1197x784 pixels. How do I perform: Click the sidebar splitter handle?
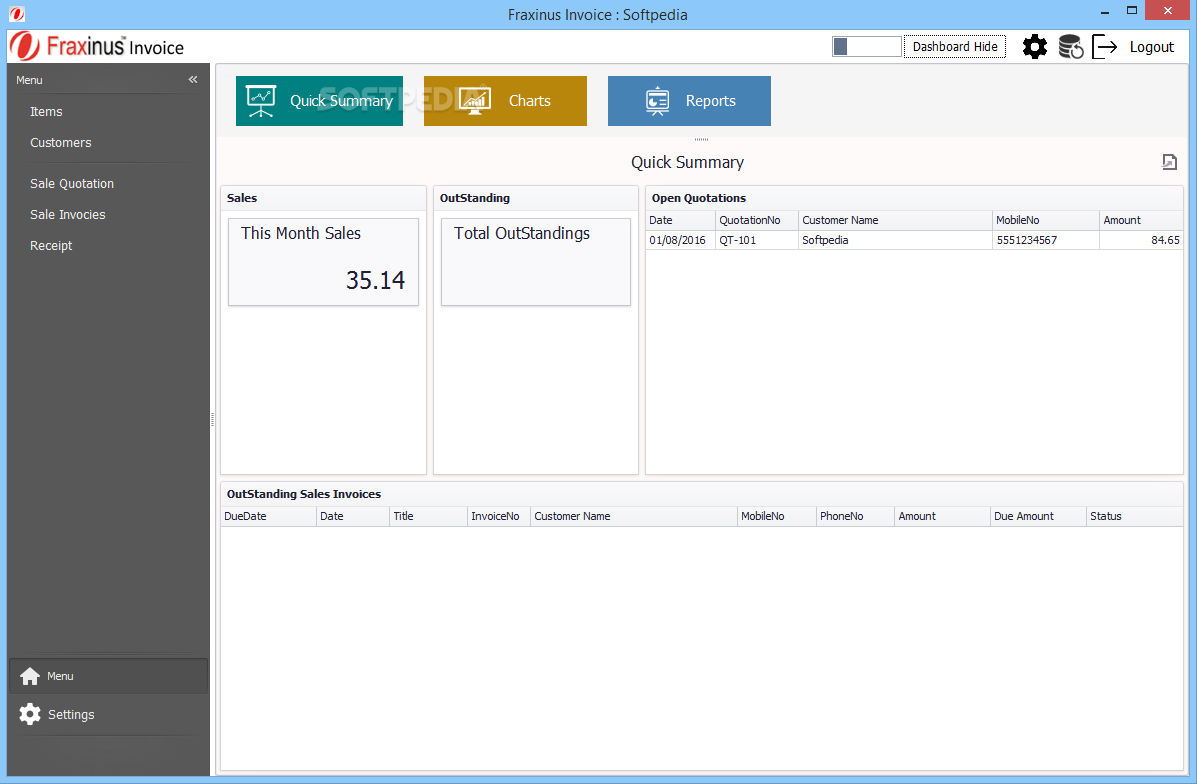[212, 419]
